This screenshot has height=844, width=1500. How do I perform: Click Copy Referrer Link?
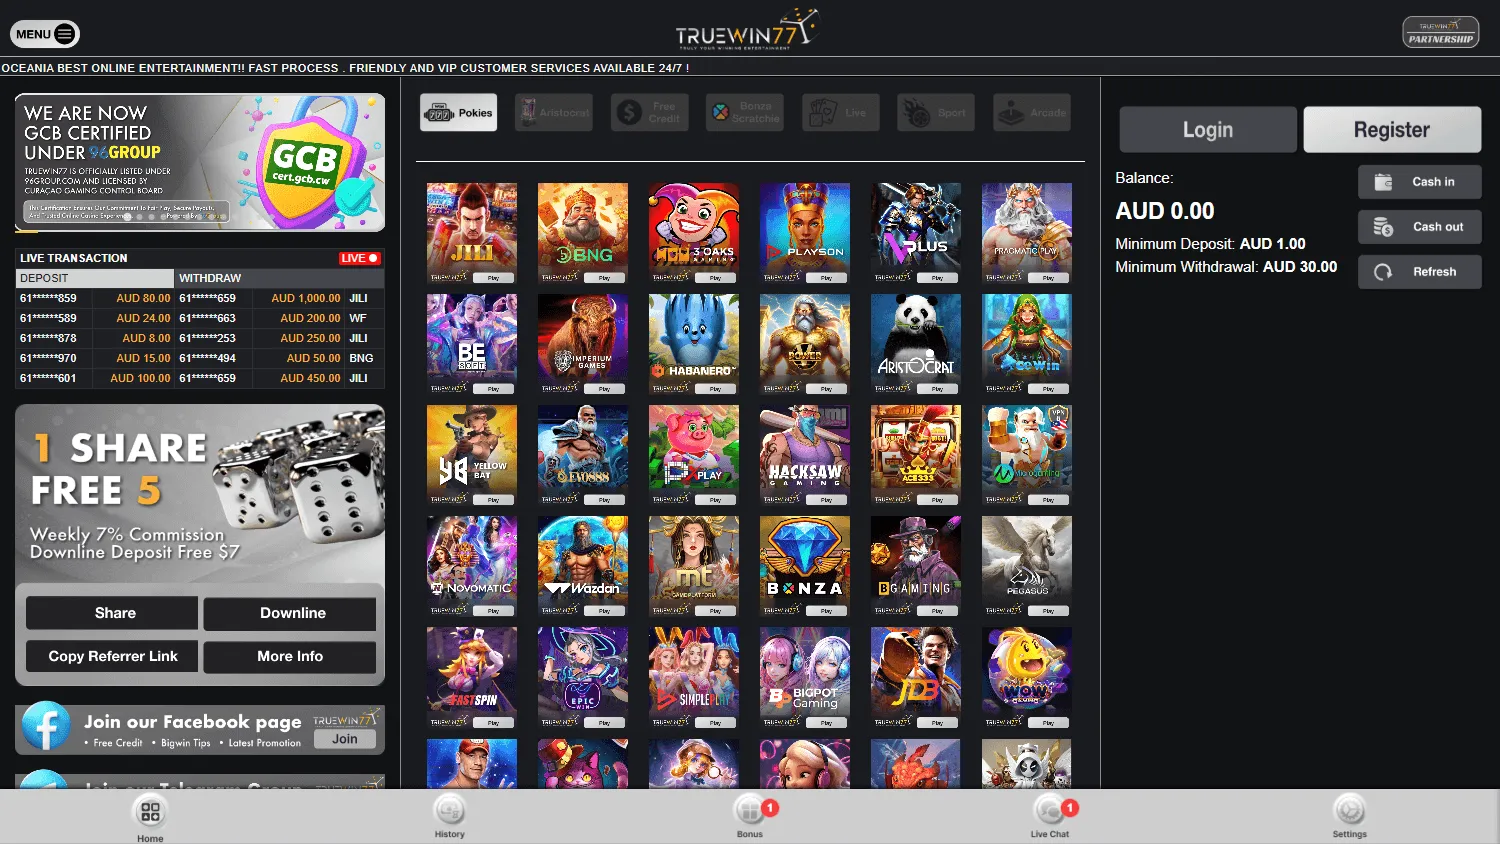point(112,657)
